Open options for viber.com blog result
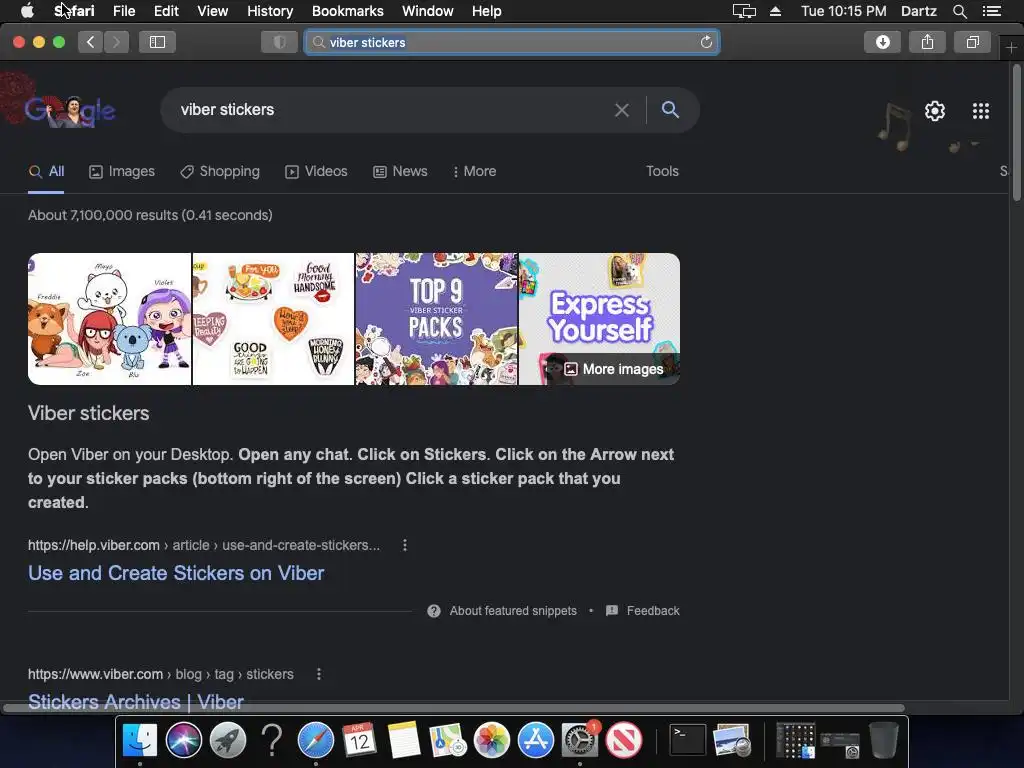 pyautogui.click(x=319, y=674)
